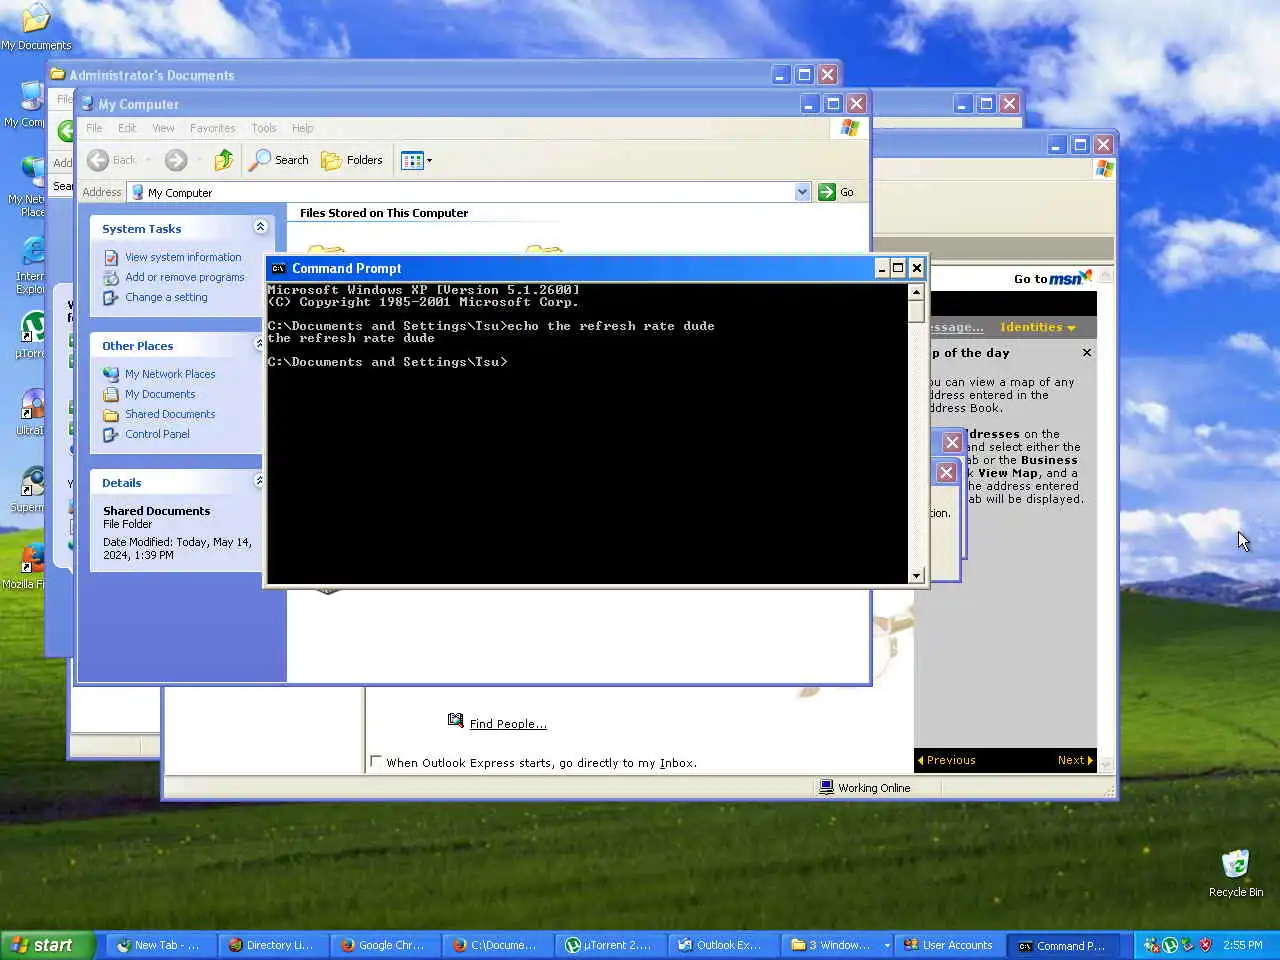Image resolution: width=1280 pixels, height=960 pixels.
Task: Open Edit menu in My Computer
Action: 127,128
